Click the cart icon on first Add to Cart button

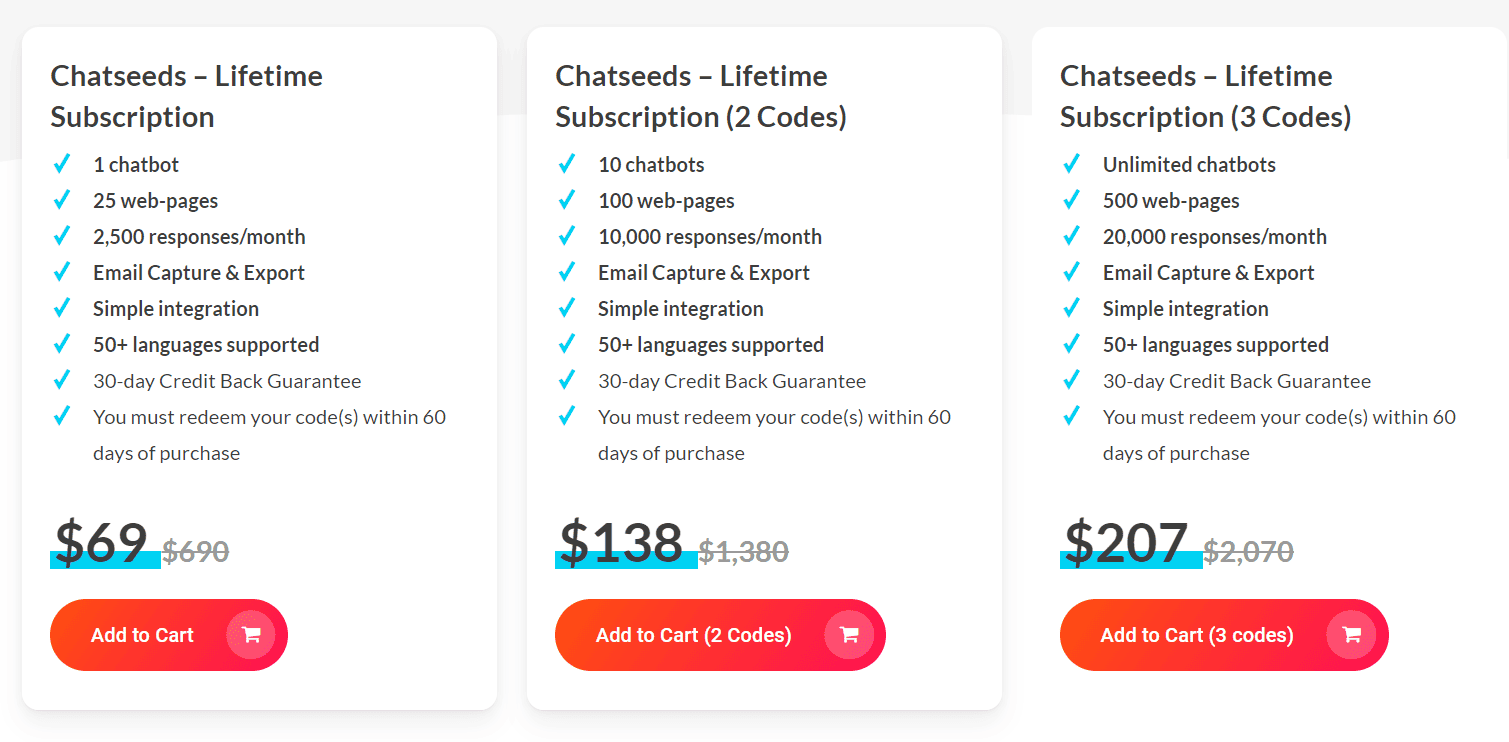click(x=252, y=634)
